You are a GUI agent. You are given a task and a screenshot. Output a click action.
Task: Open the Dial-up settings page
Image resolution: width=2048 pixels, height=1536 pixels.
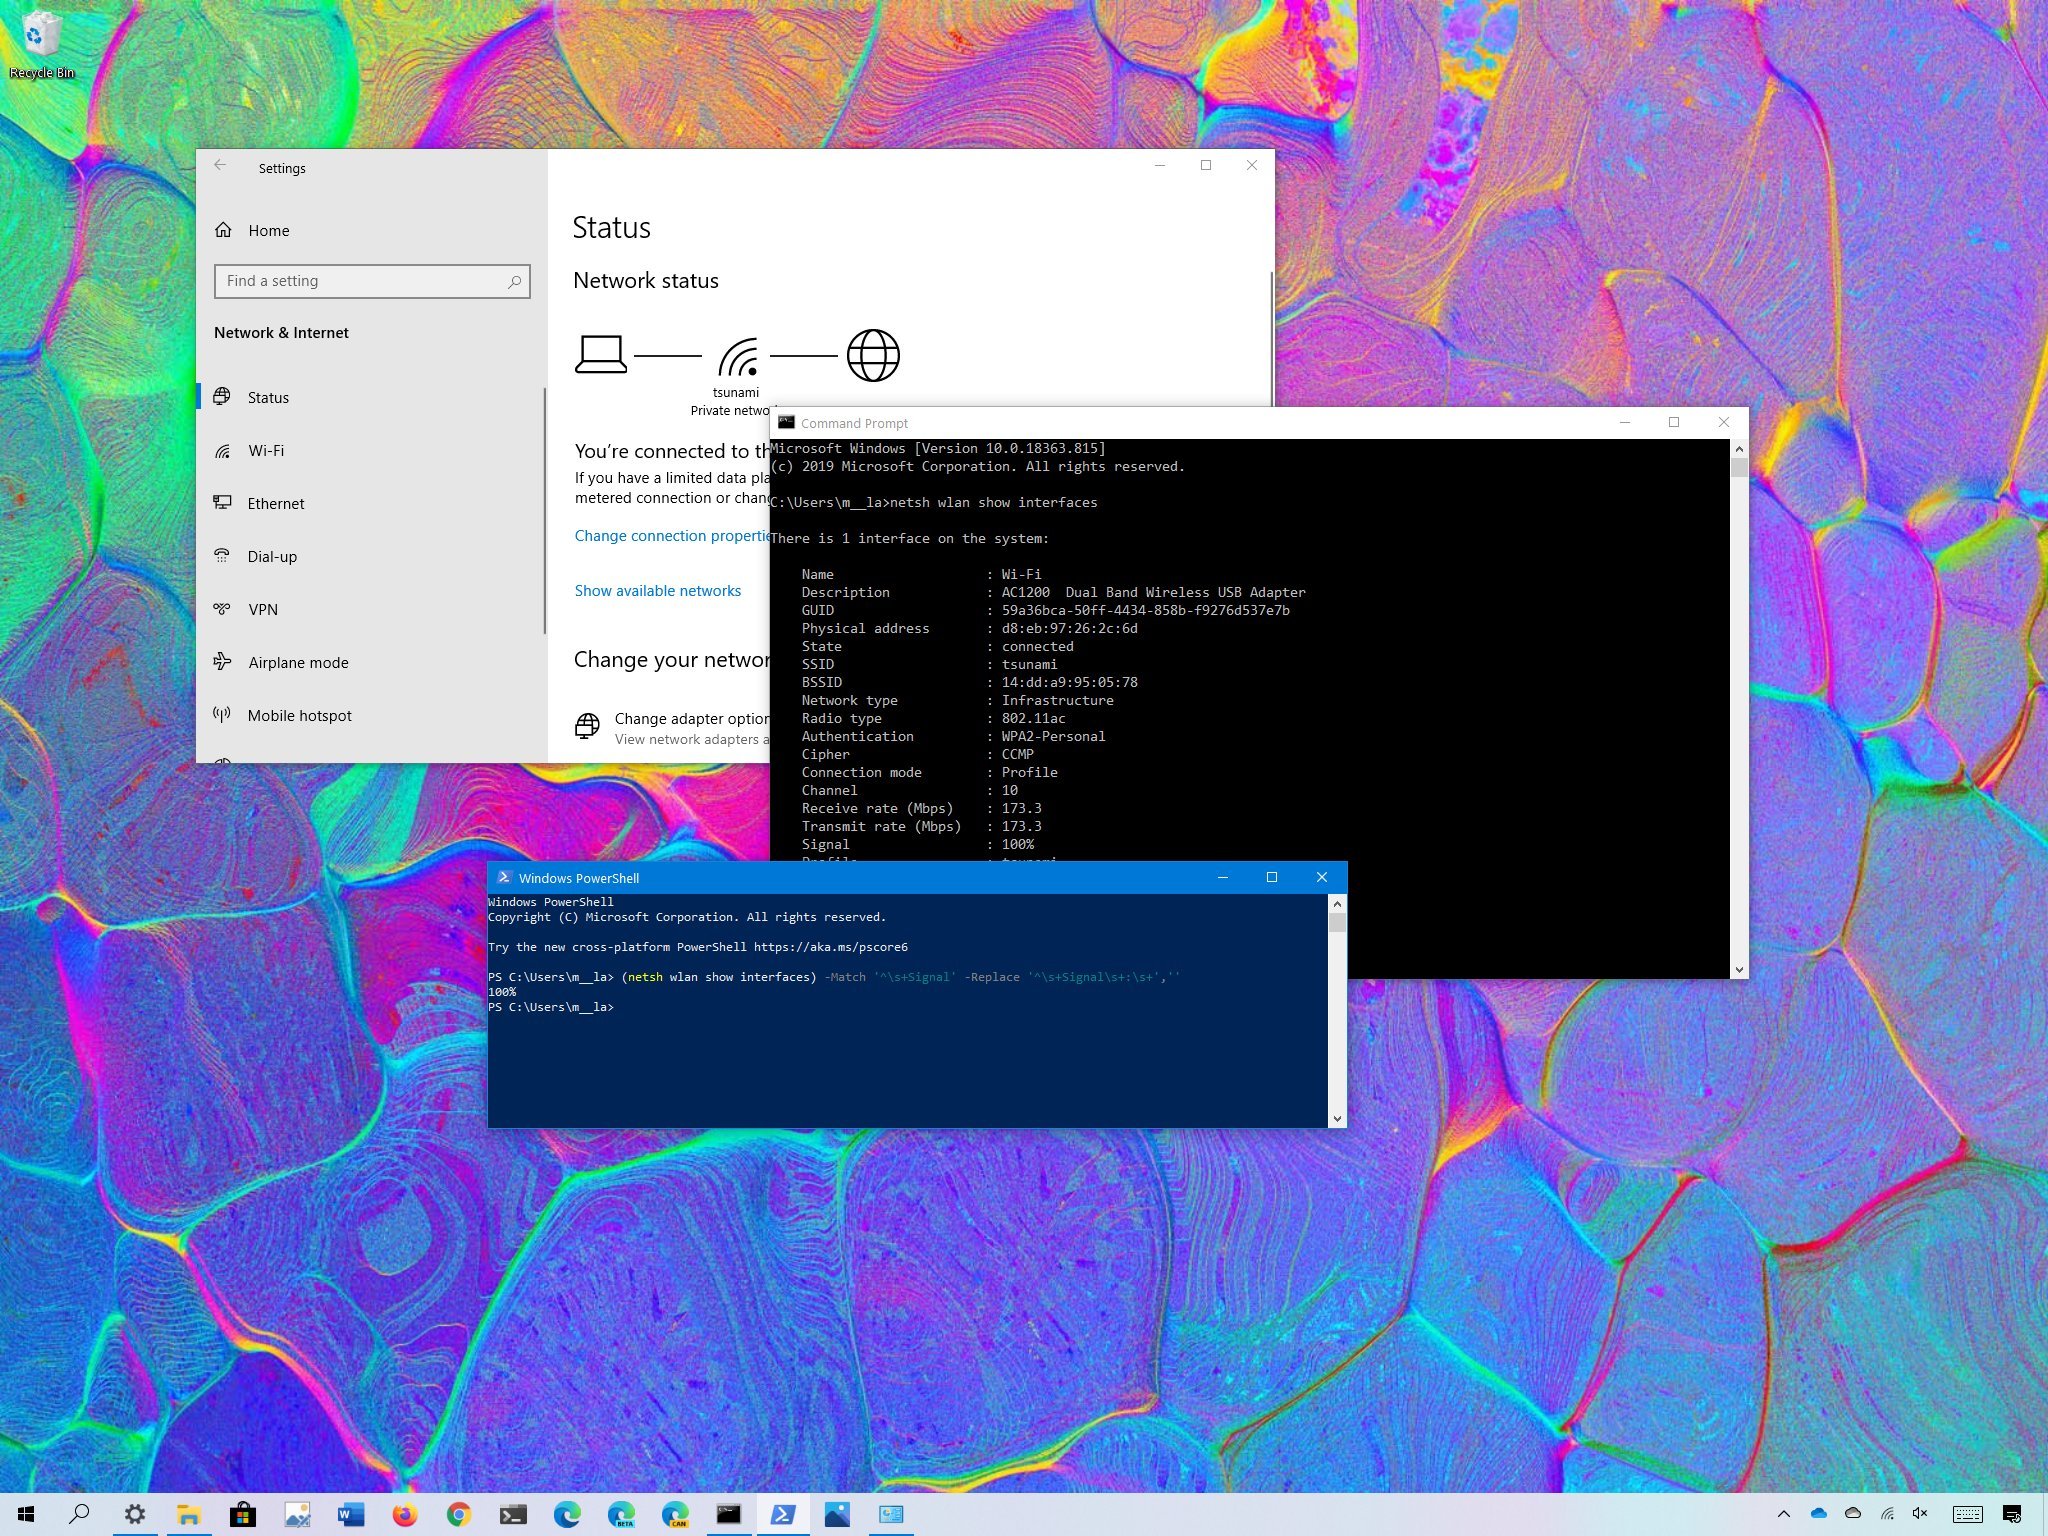(x=272, y=557)
